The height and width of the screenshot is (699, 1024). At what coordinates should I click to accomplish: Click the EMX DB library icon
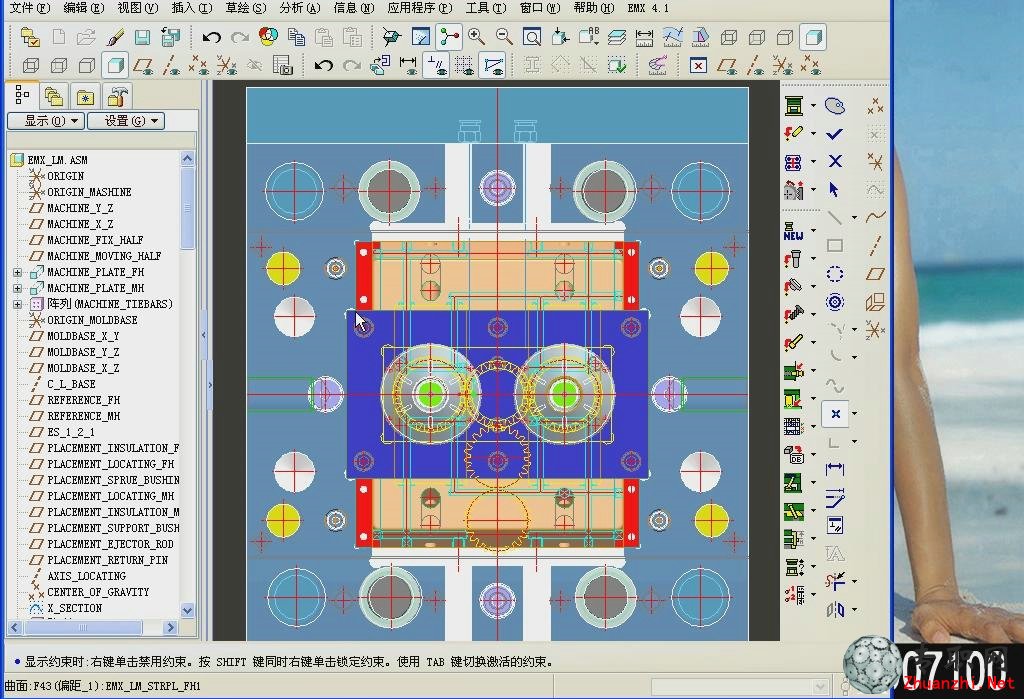(794, 455)
